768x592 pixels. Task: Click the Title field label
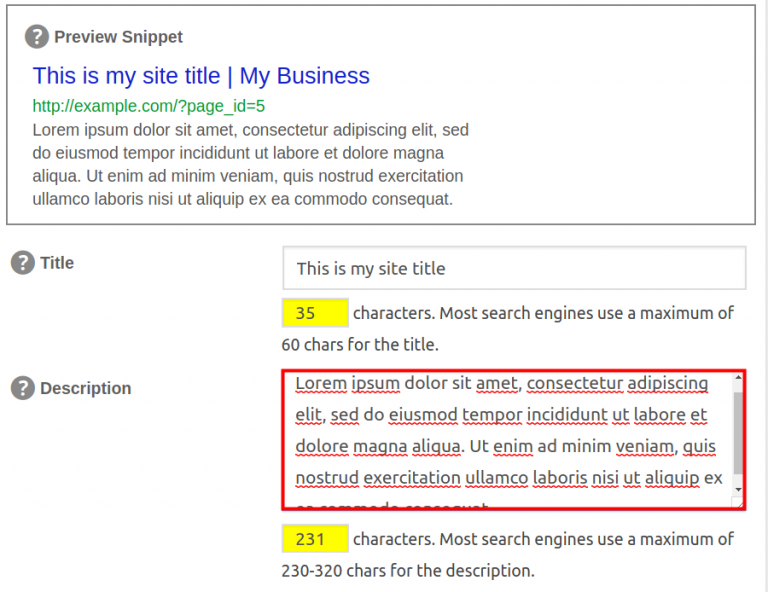pyautogui.click(x=57, y=263)
